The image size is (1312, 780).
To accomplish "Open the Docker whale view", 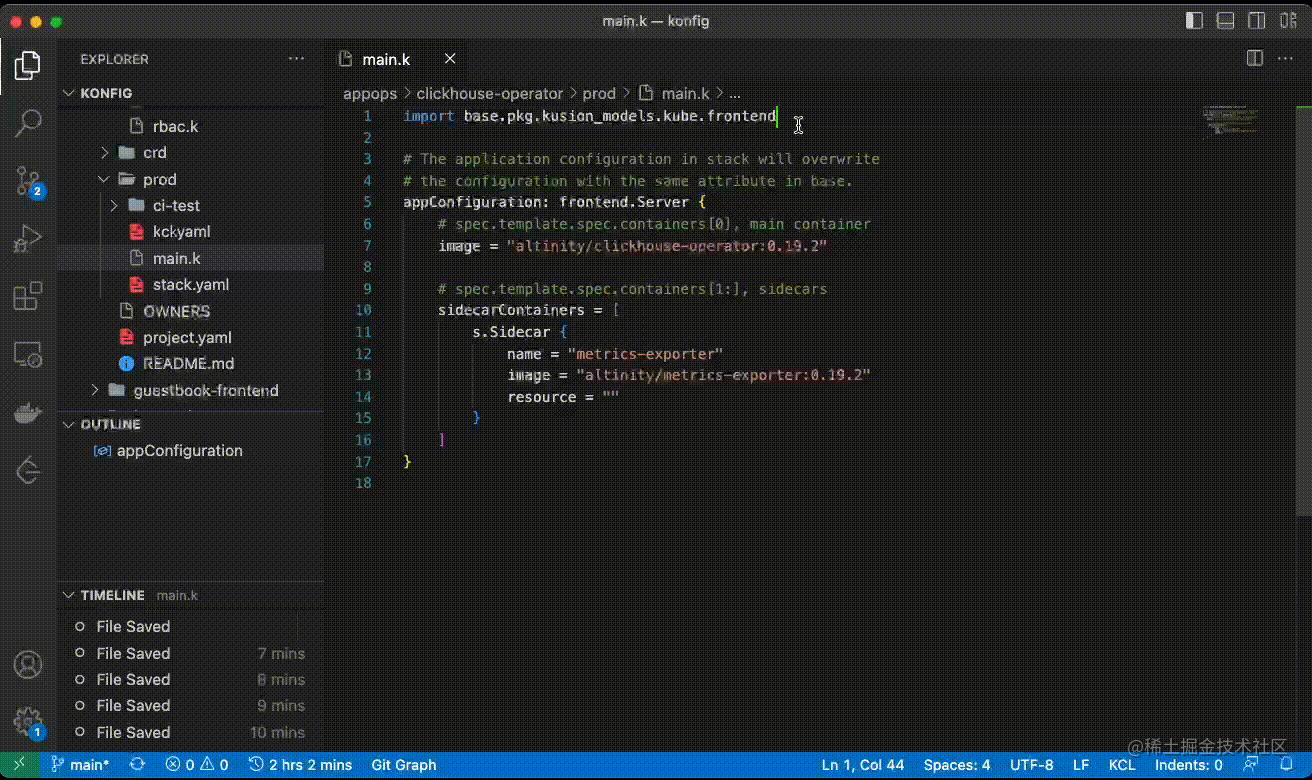I will (x=28, y=411).
